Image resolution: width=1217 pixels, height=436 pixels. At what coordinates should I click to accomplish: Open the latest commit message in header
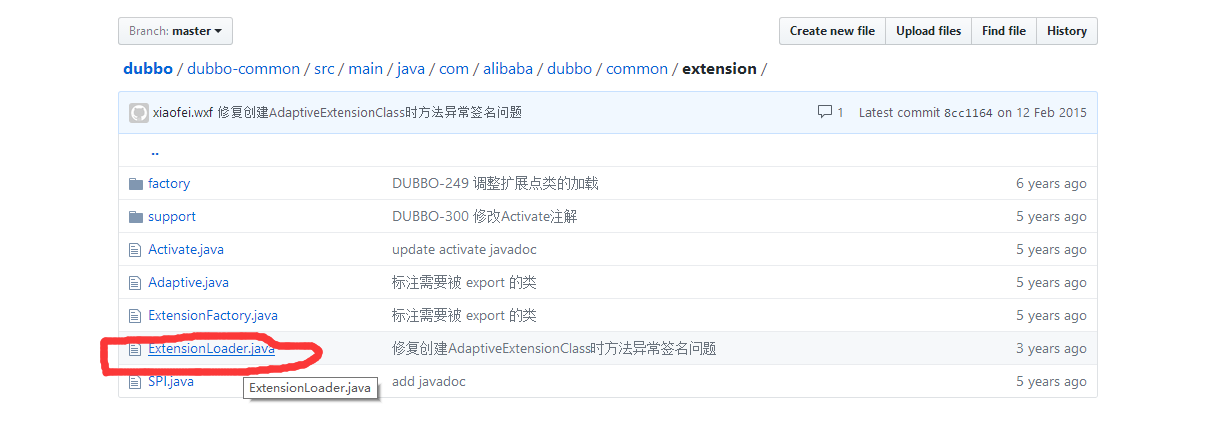pyautogui.click(x=369, y=113)
